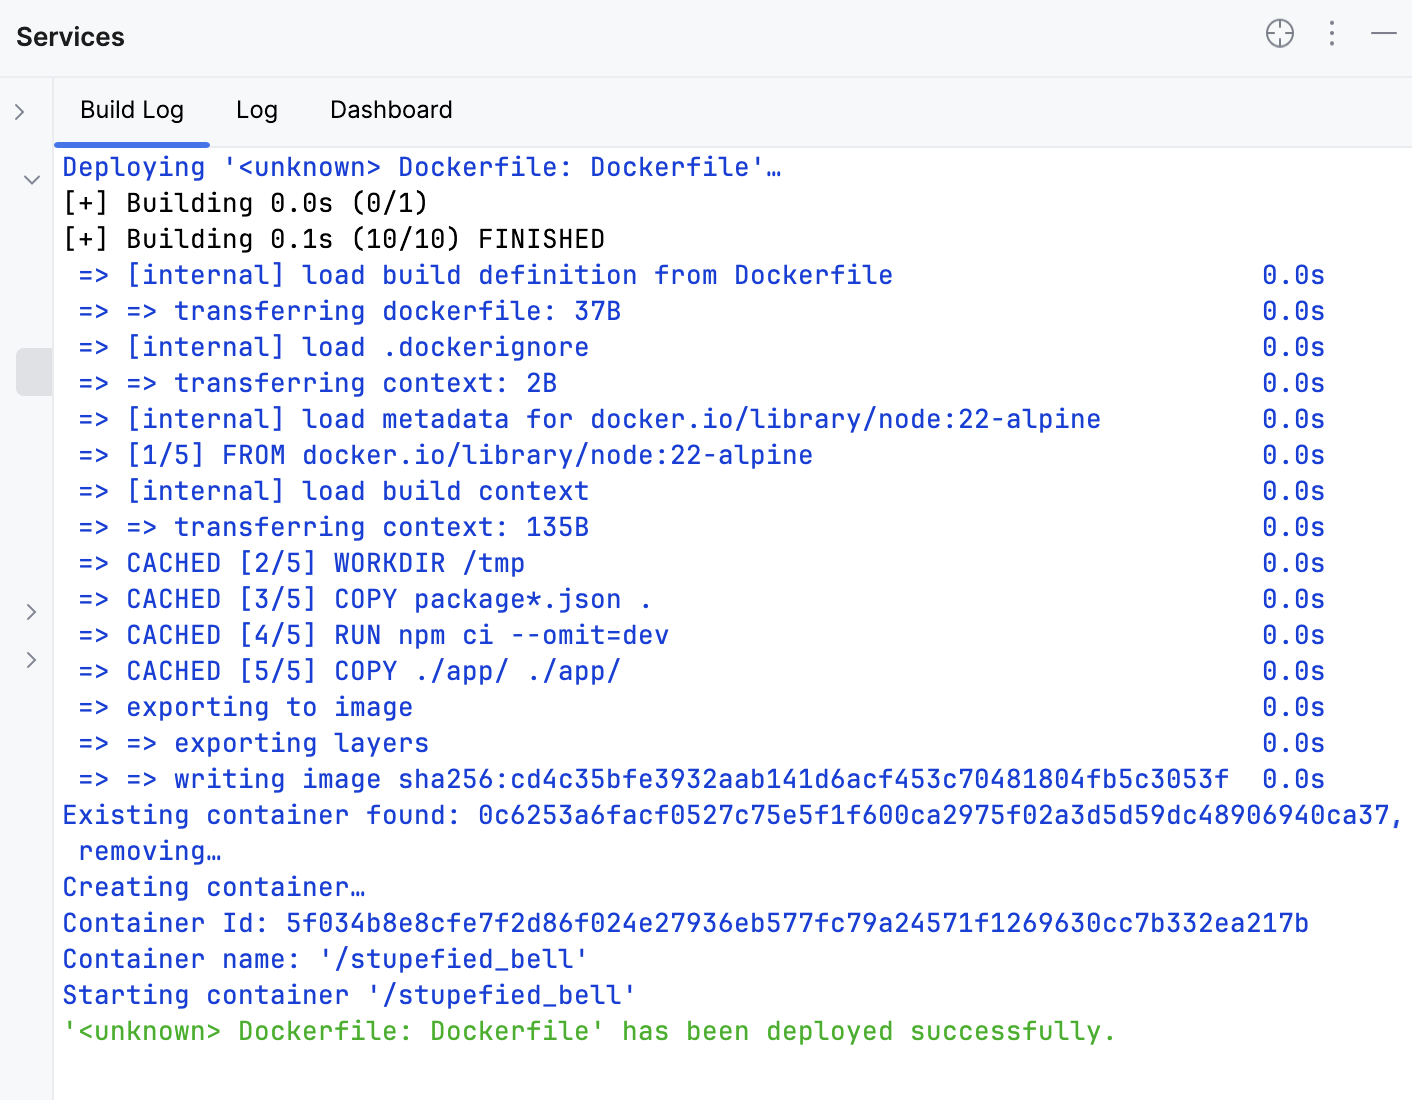
Task: Open the three-dot options menu
Action: click(x=1331, y=34)
